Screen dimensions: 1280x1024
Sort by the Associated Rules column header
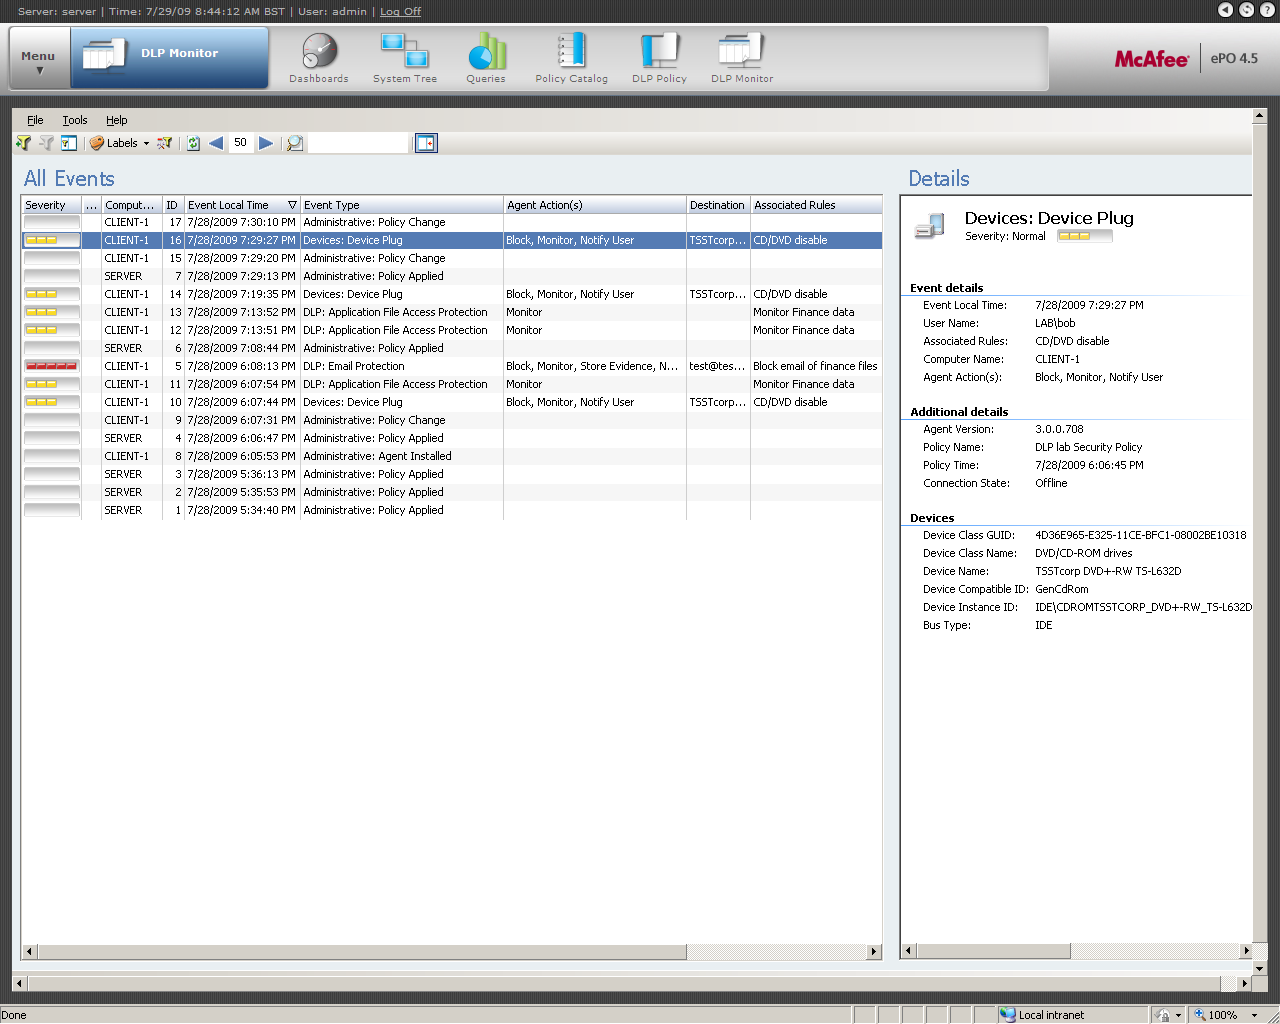coord(816,205)
